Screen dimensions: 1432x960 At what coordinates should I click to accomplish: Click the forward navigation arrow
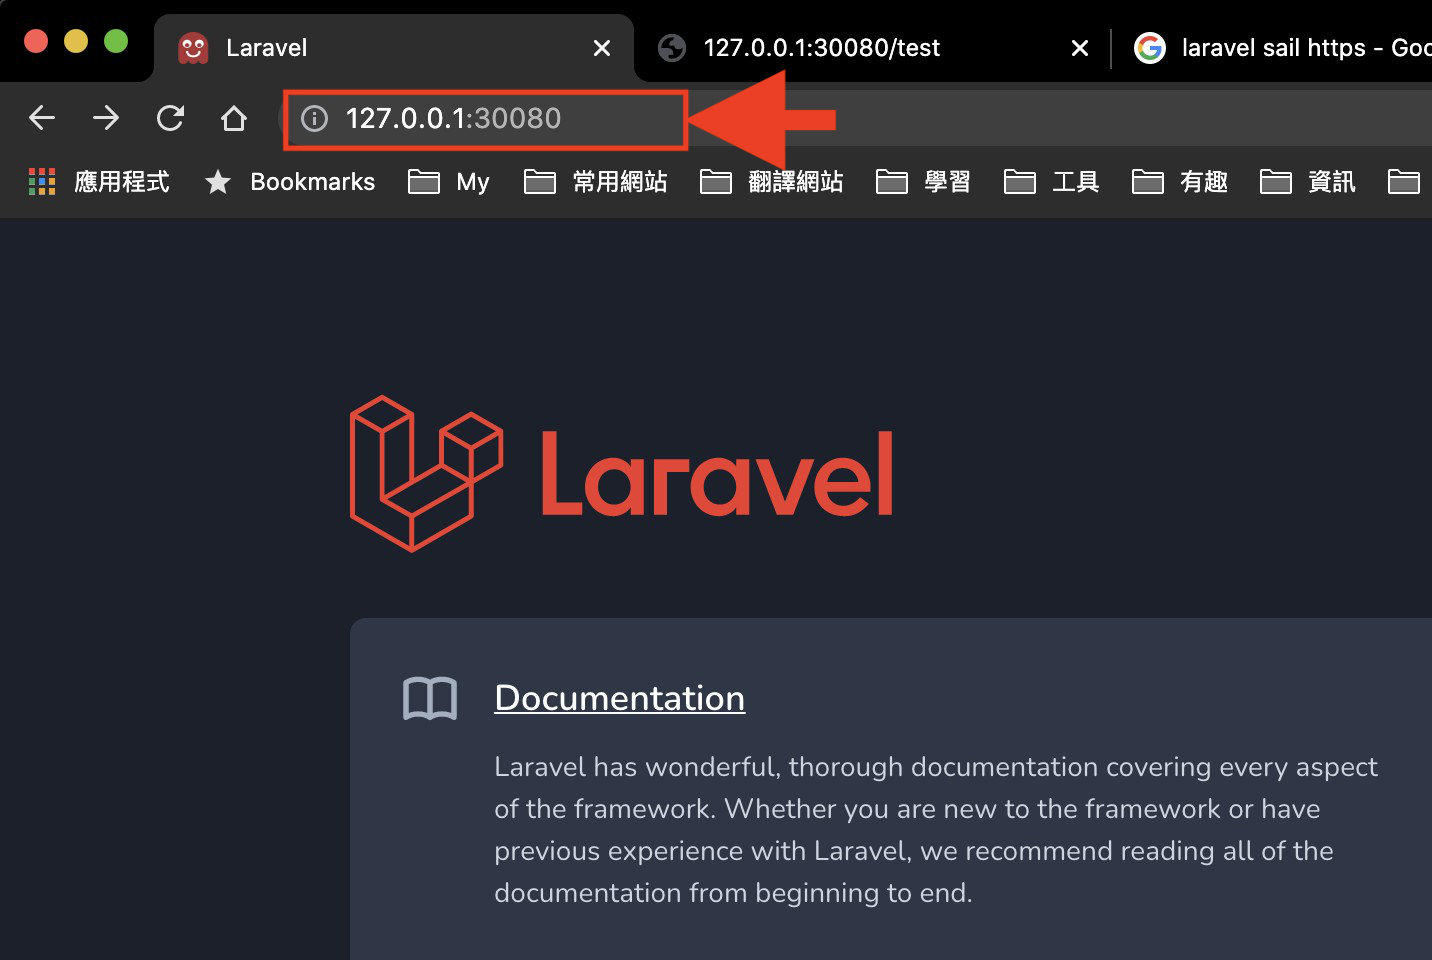tap(106, 118)
